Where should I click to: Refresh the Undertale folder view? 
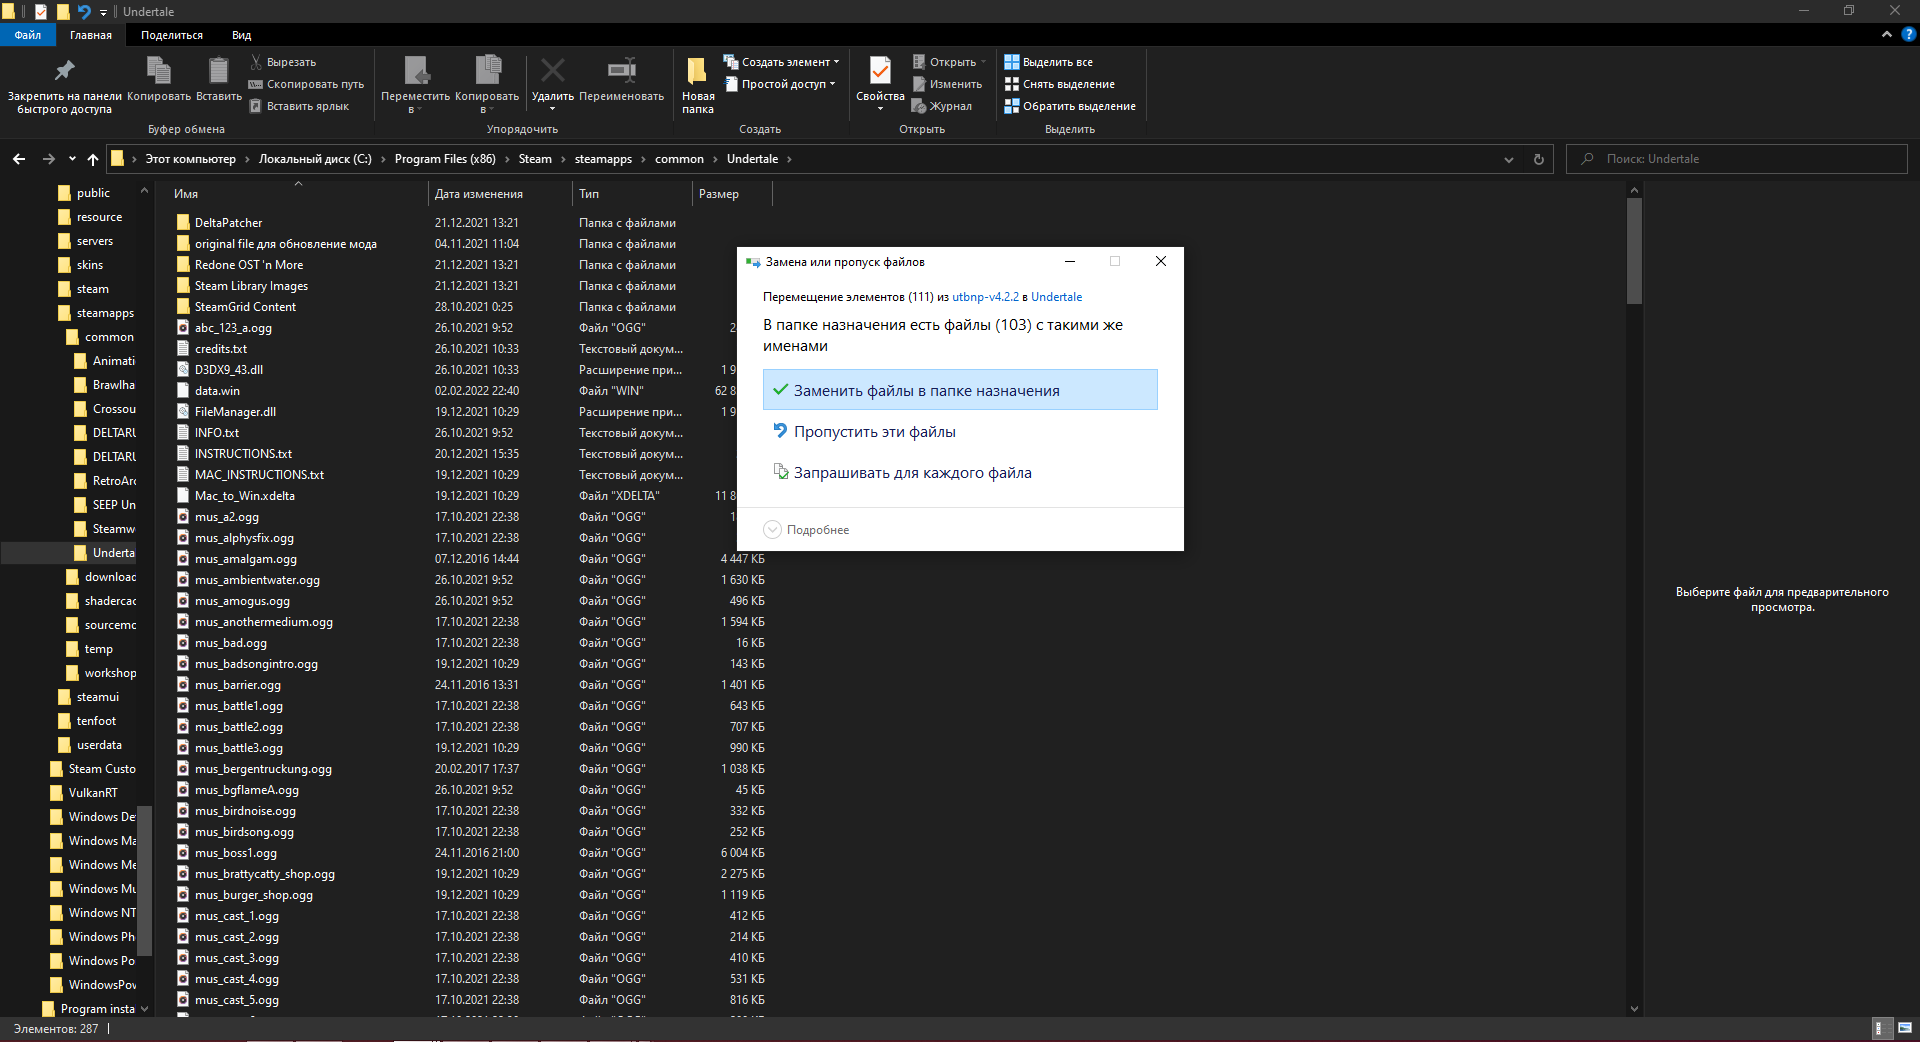(x=1539, y=159)
